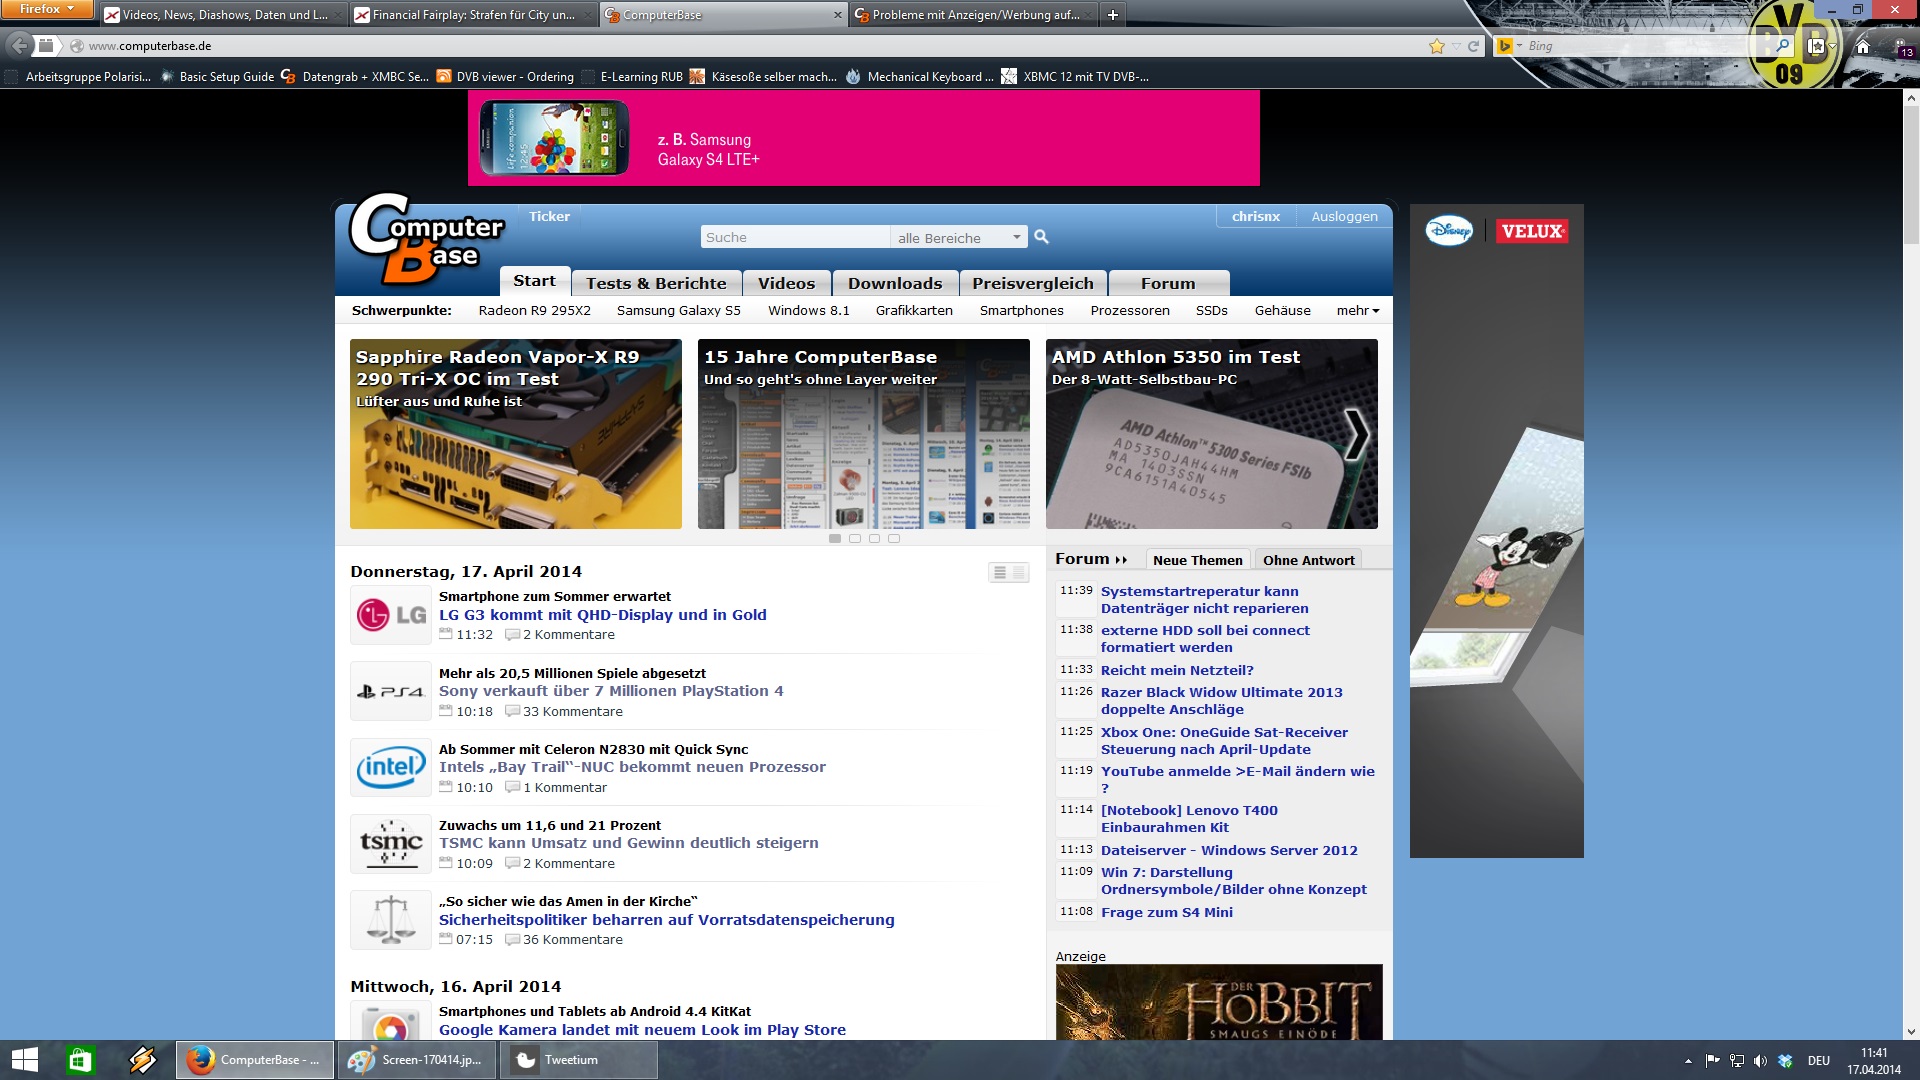Reload page with the refresh arrow icon
The width and height of the screenshot is (1920, 1080).
point(1473,46)
